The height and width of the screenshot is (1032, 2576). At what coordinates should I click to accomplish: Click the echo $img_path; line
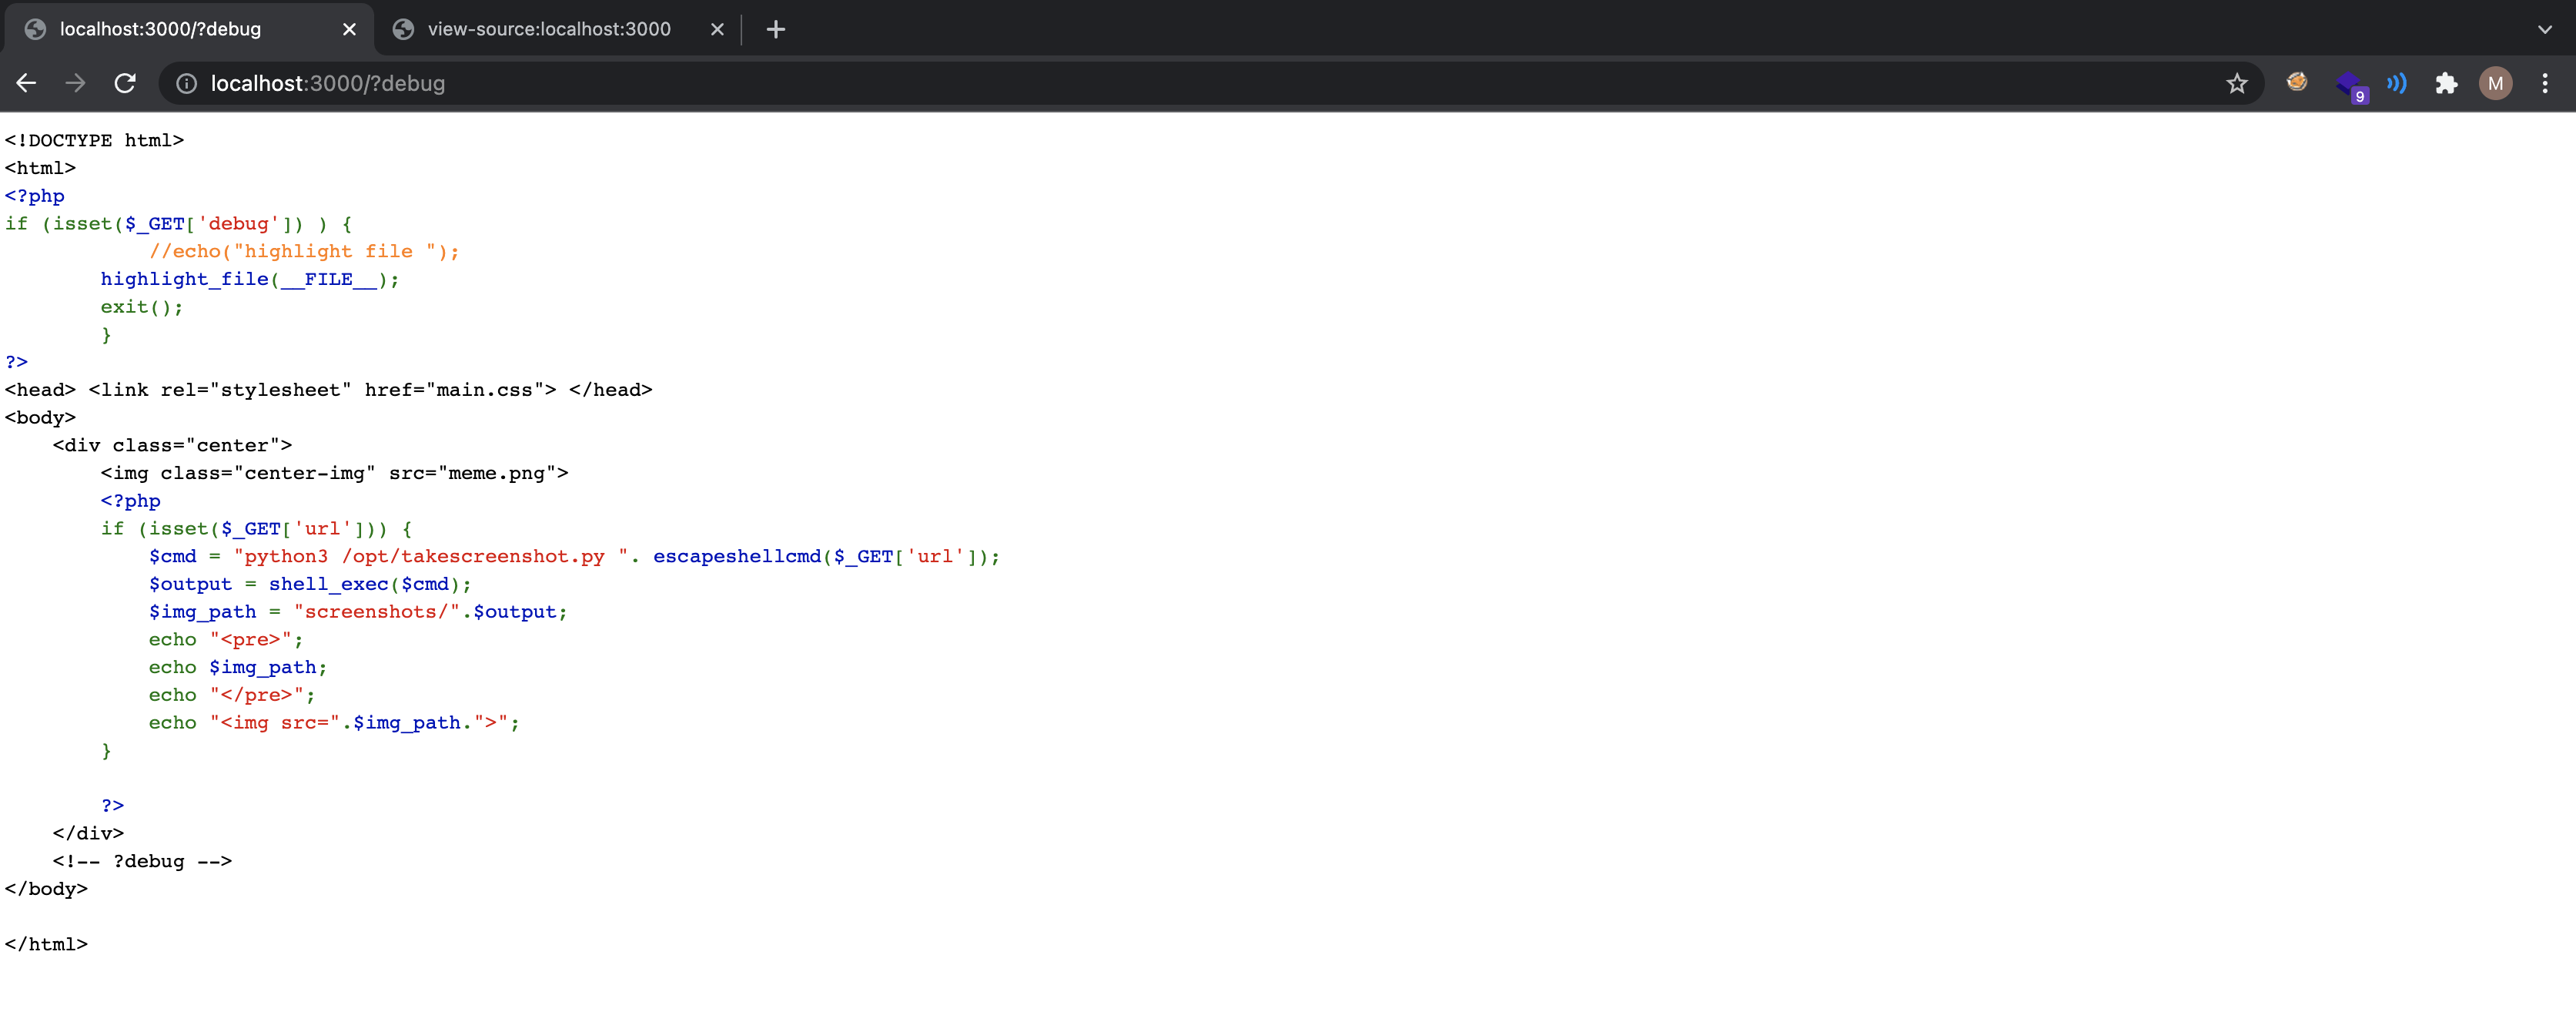[x=238, y=667]
